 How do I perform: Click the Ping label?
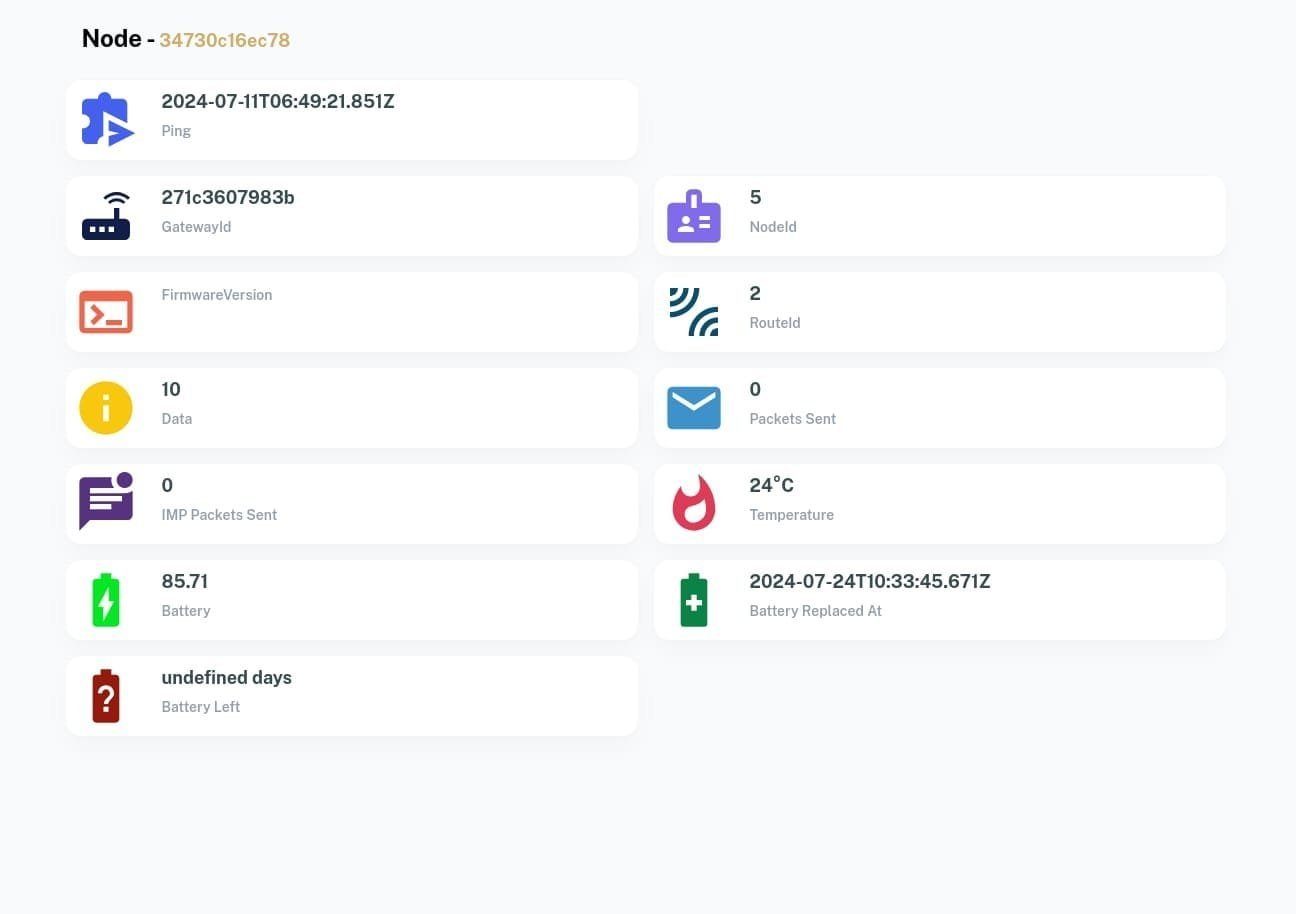click(176, 131)
